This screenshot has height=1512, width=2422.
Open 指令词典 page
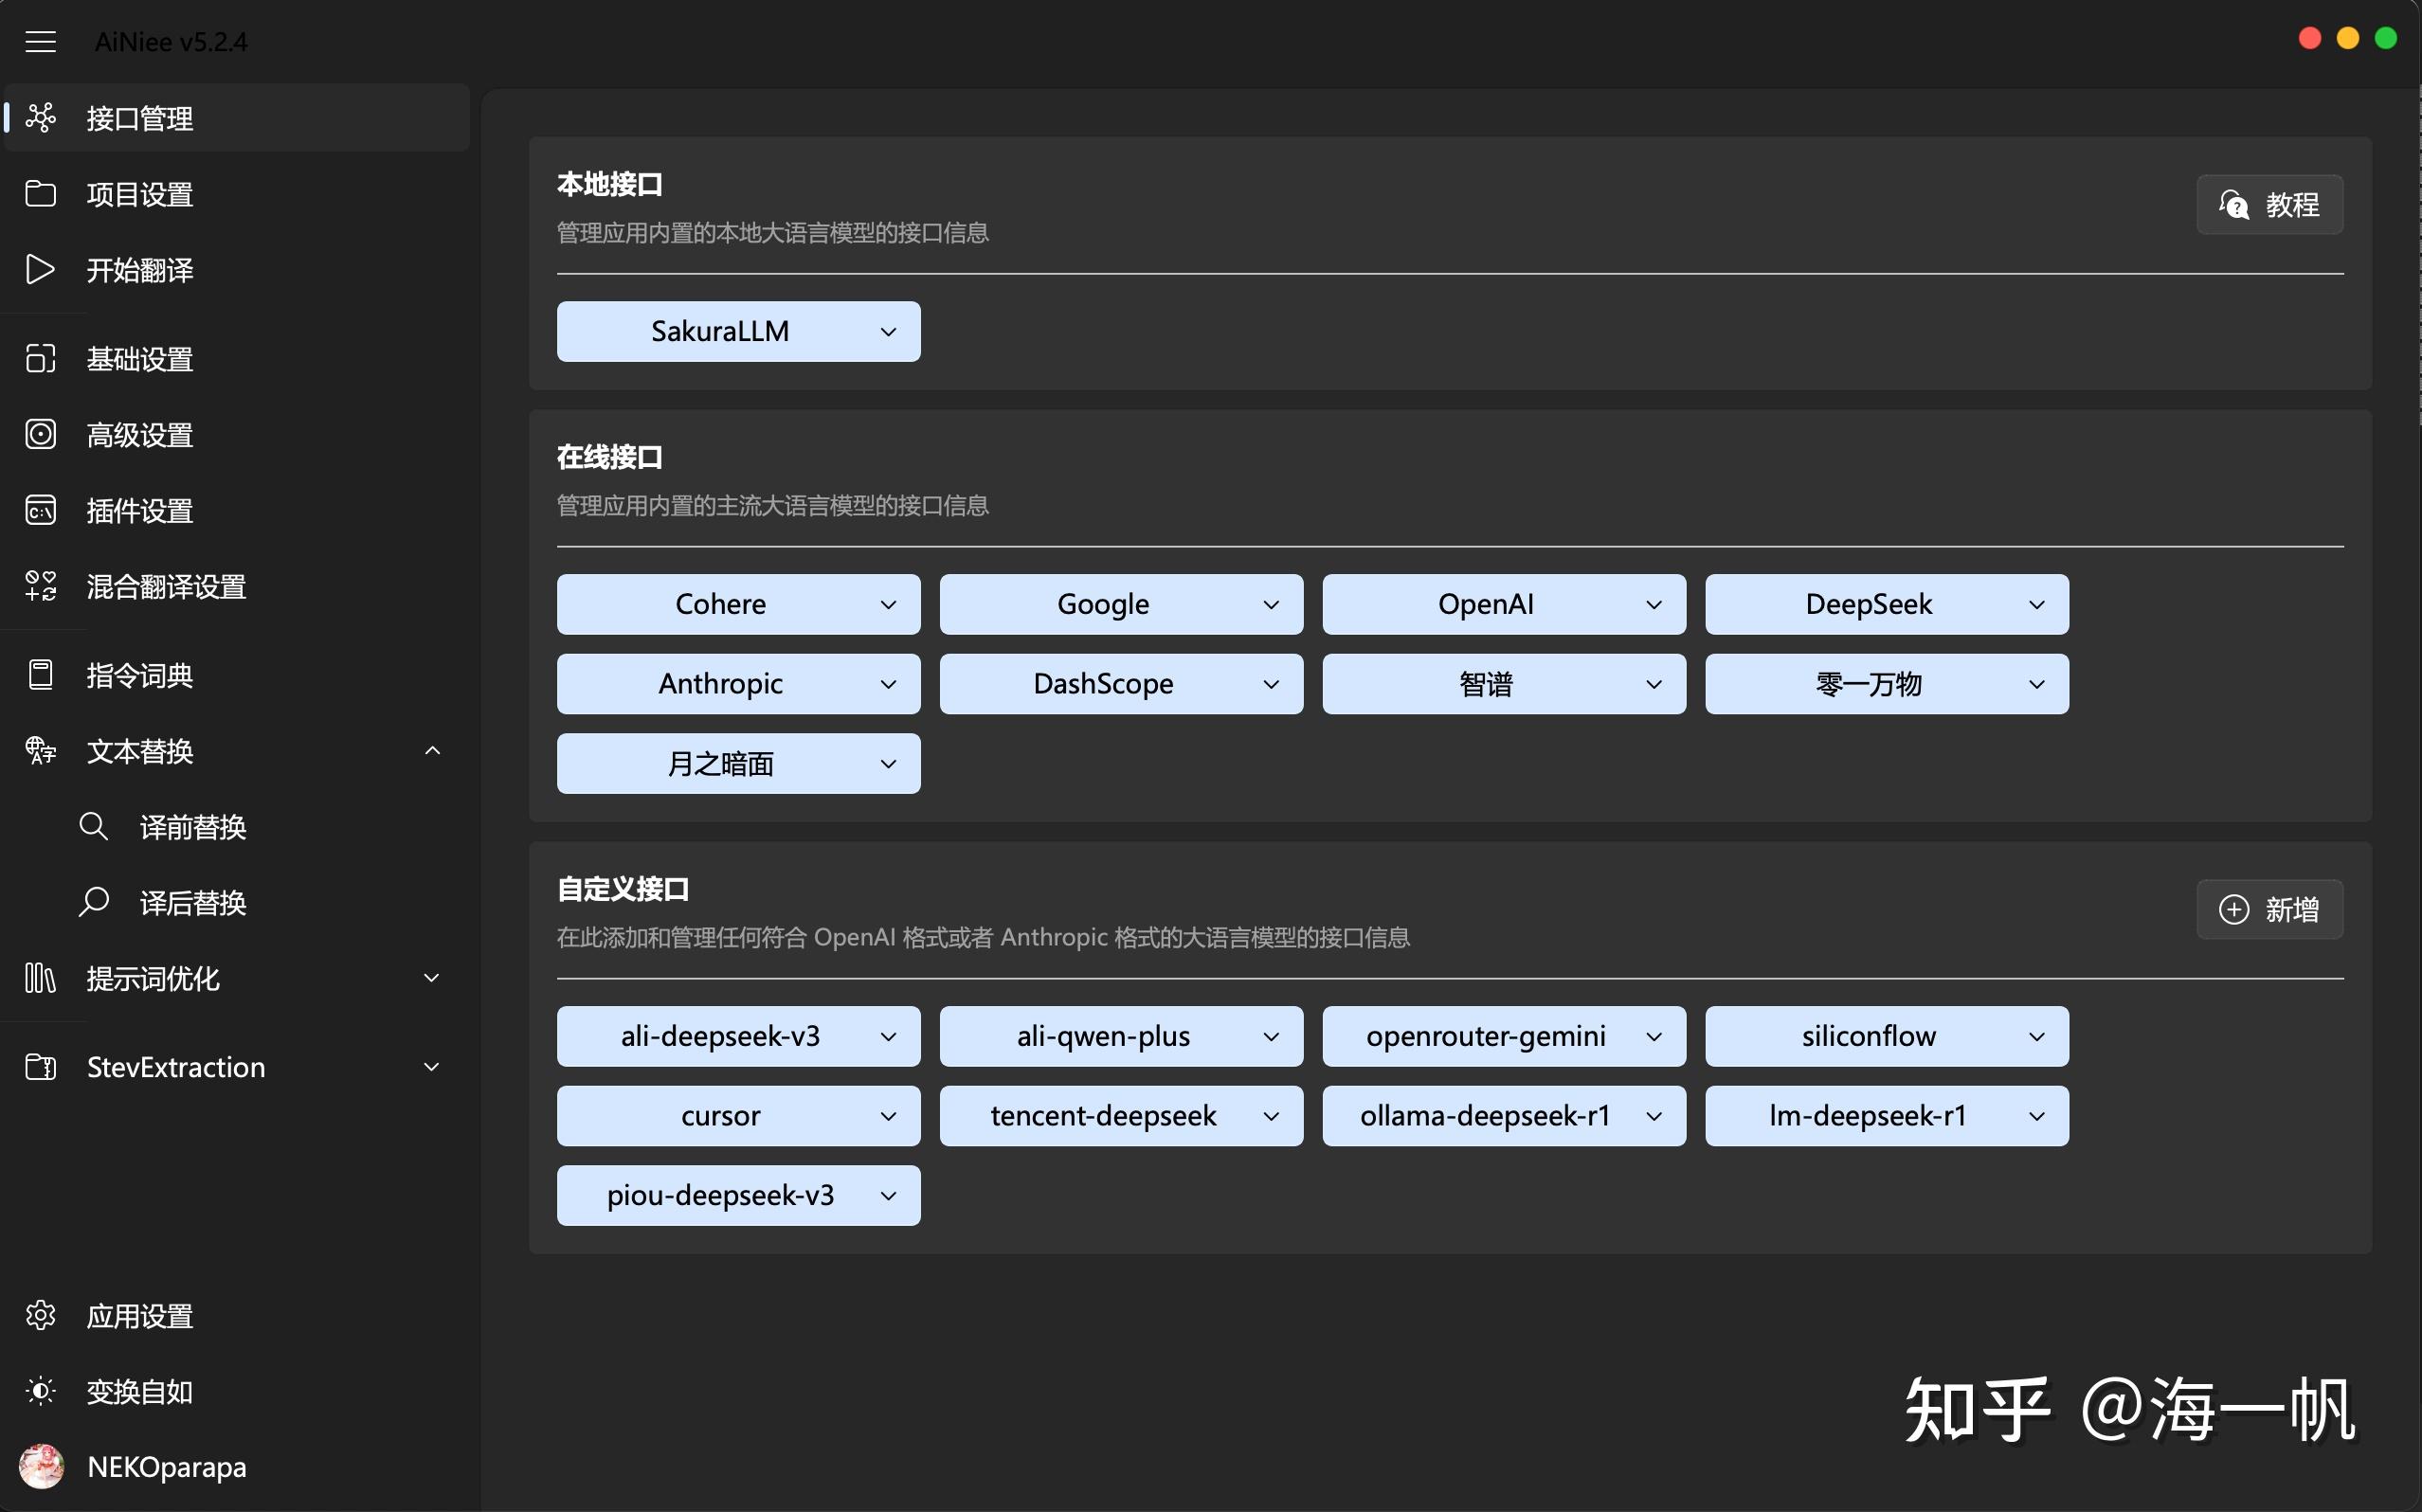pyautogui.click(x=237, y=675)
